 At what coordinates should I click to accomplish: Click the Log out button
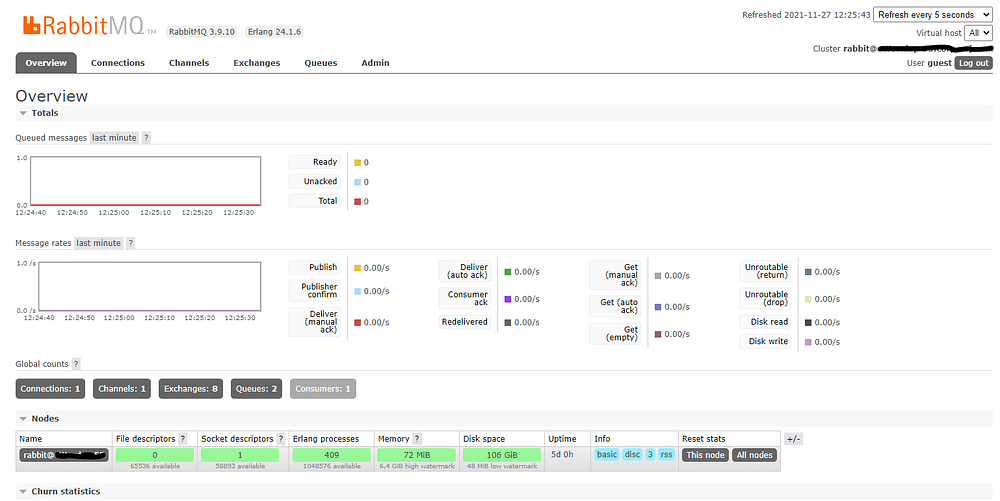tap(973, 63)
